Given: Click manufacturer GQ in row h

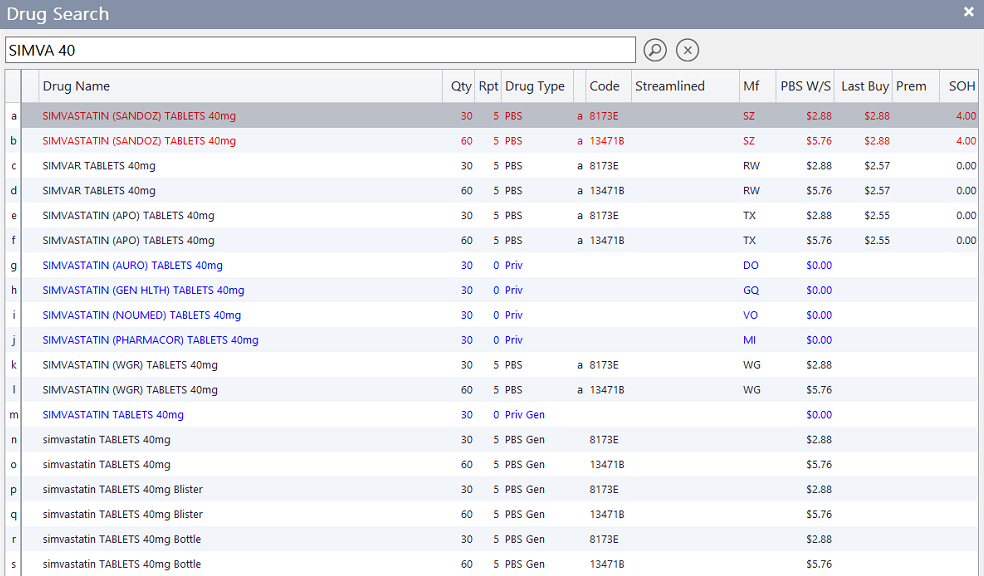Looking at the screenshot, I should (751, 290).
